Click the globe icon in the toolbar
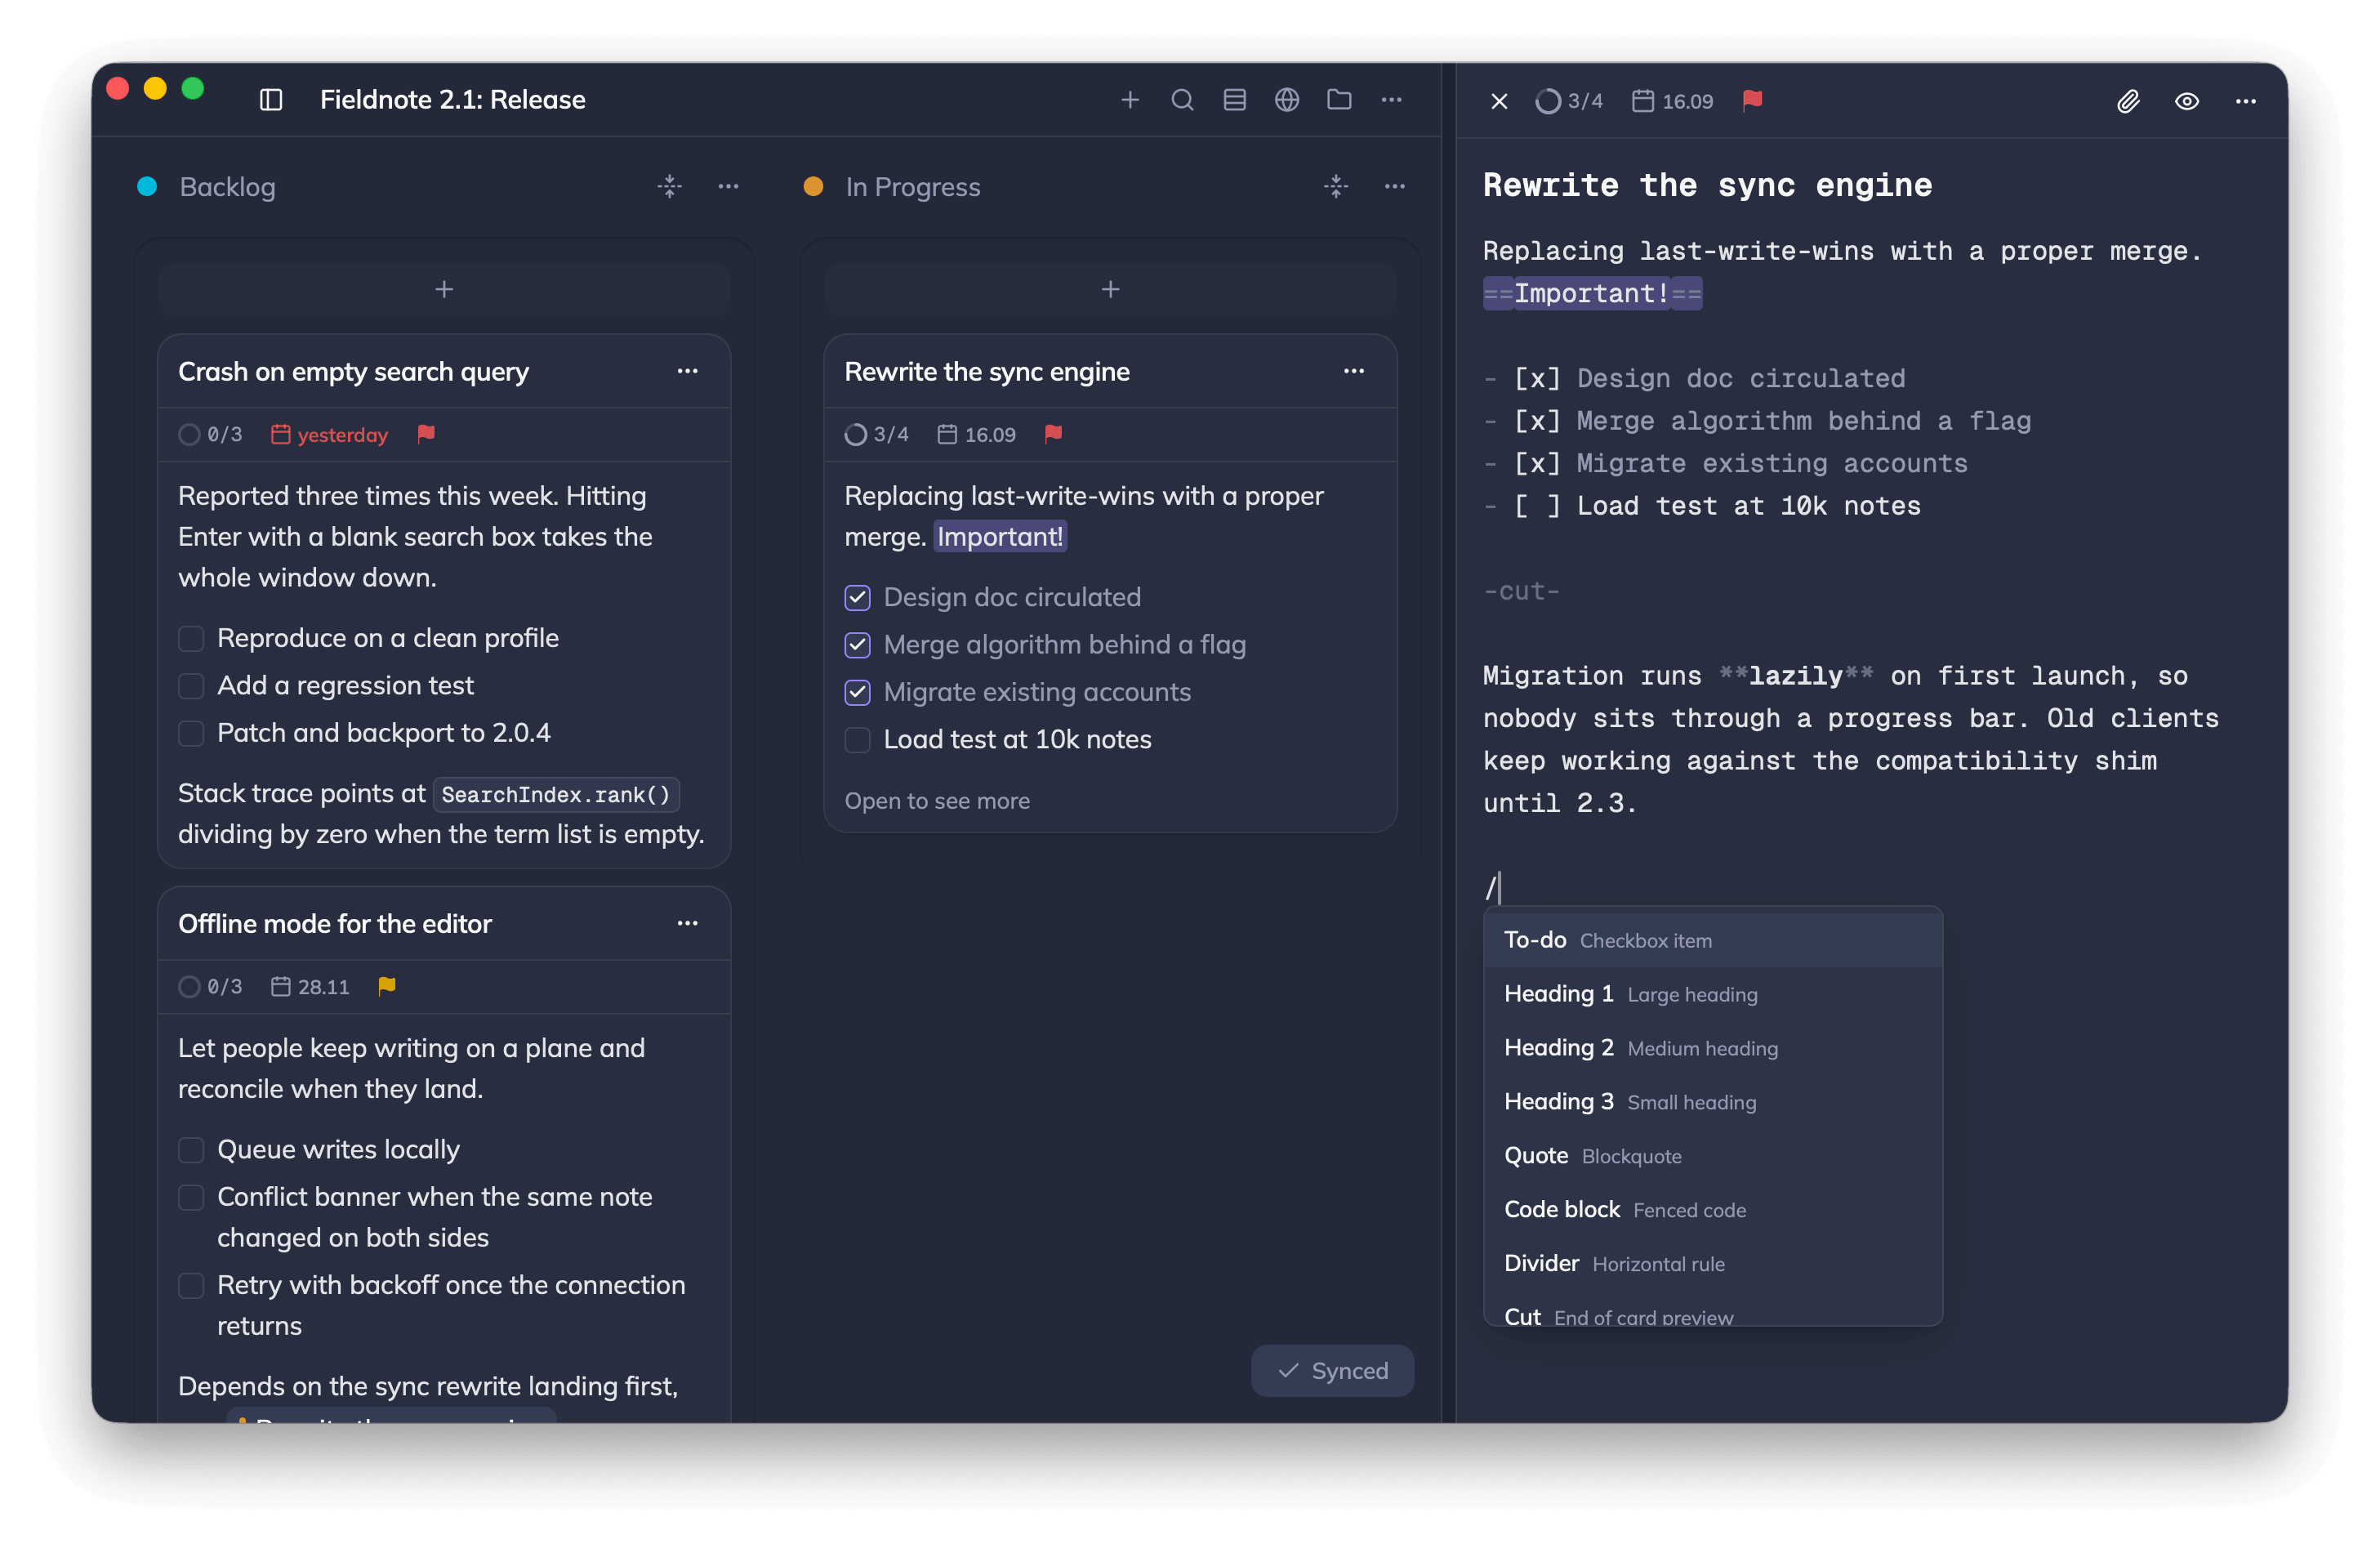 tap(1287, 100)
